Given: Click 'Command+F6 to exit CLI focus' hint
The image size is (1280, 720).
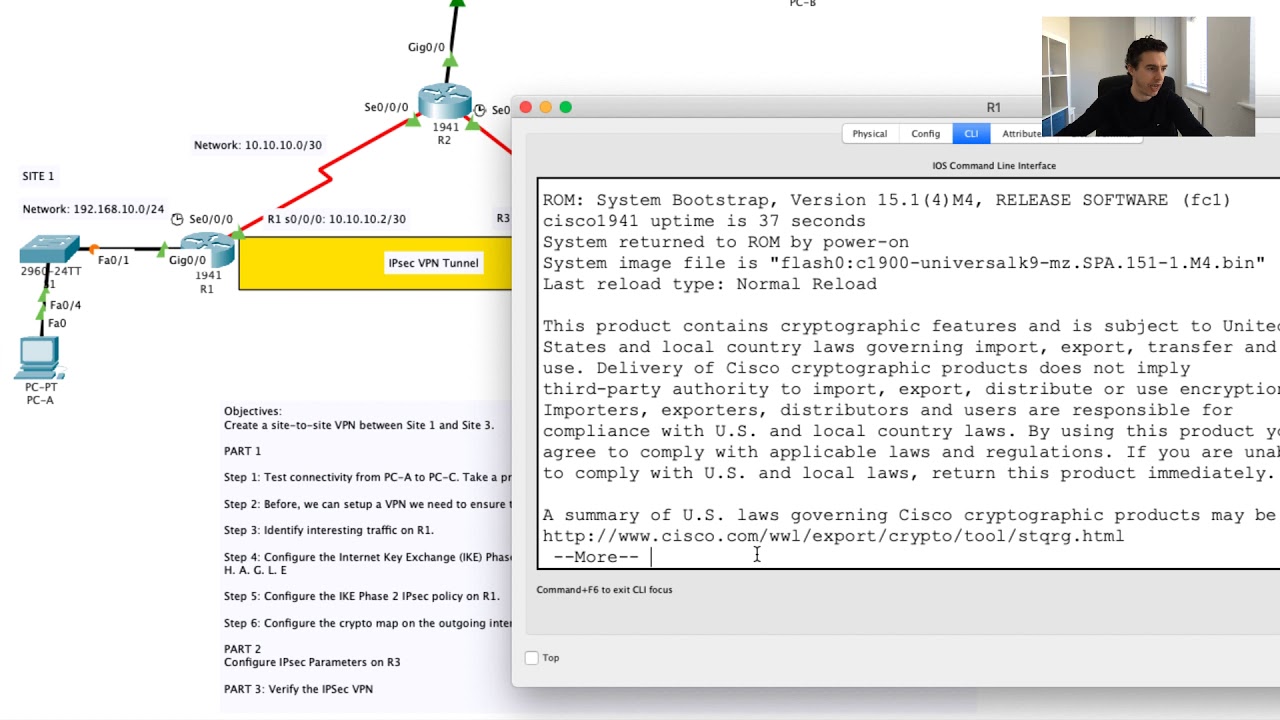Looking at the screenshot, I should tap(604, 590).
